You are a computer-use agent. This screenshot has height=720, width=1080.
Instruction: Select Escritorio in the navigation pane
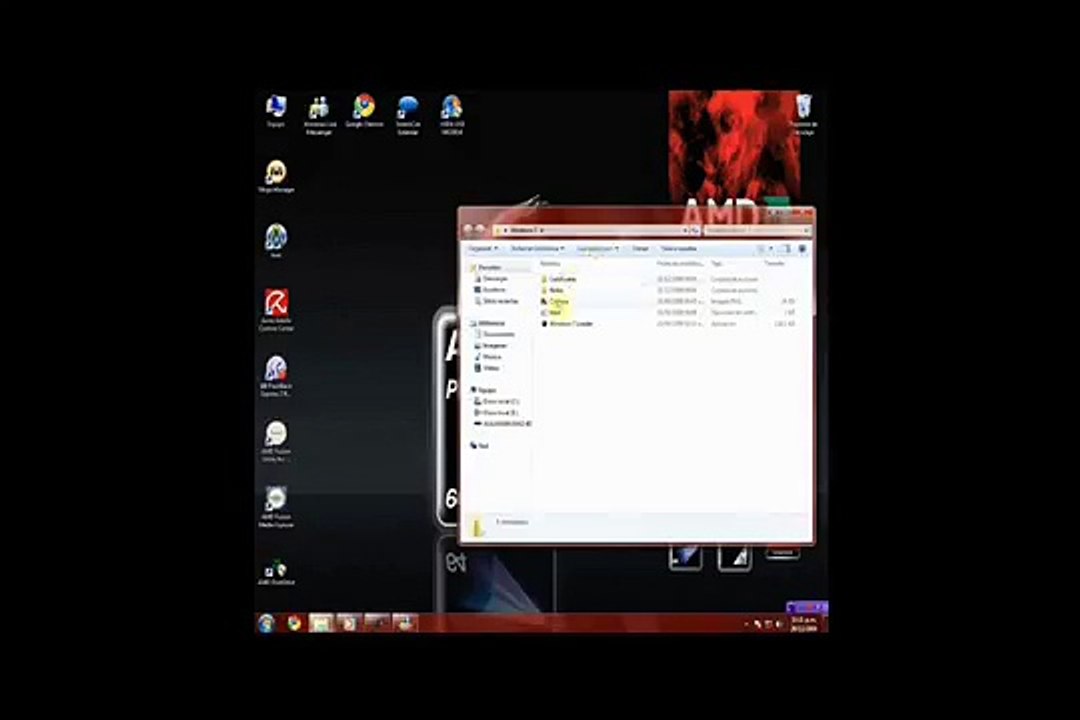(x=490, y=290)
